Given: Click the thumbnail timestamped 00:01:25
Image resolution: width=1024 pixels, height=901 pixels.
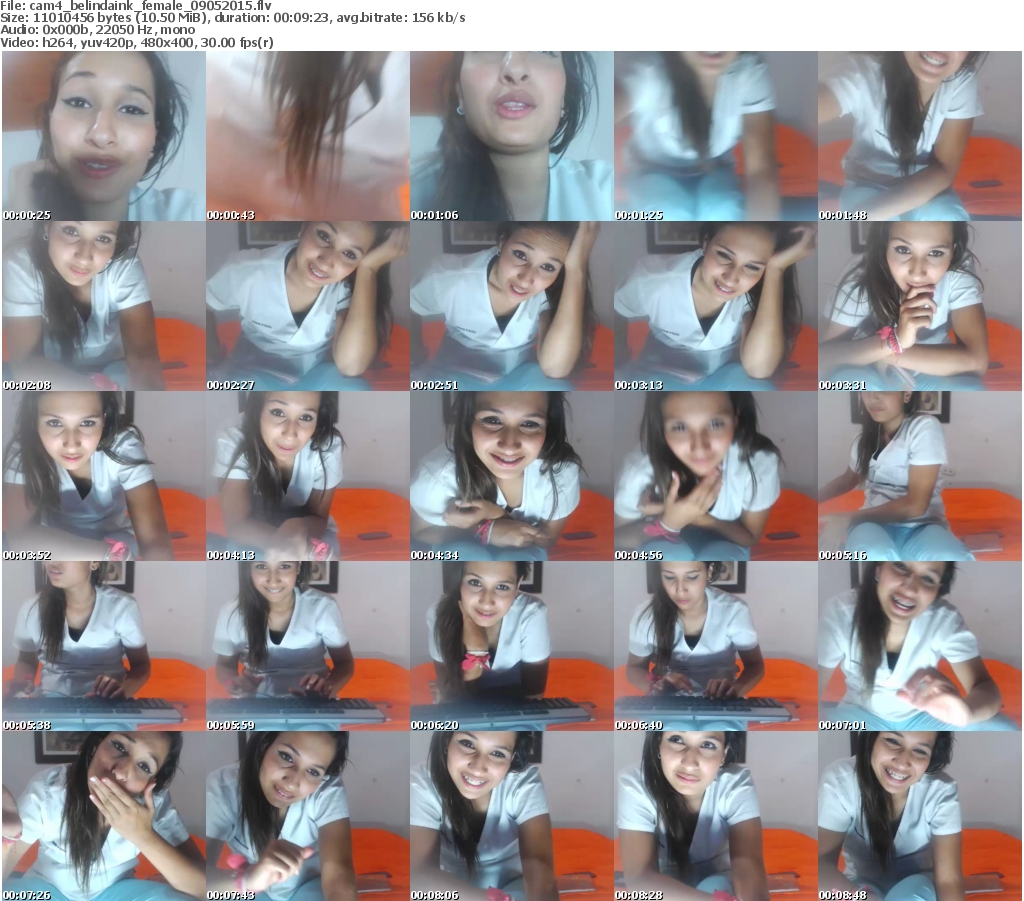Looking at the screenshot, I should pos(716,136).
